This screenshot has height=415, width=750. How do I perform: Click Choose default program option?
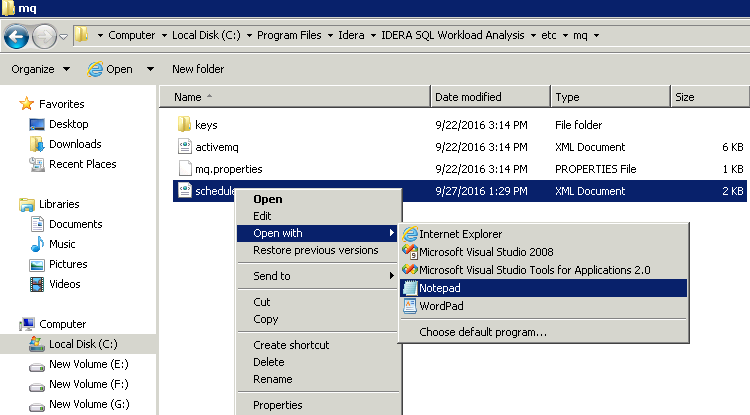483,332
